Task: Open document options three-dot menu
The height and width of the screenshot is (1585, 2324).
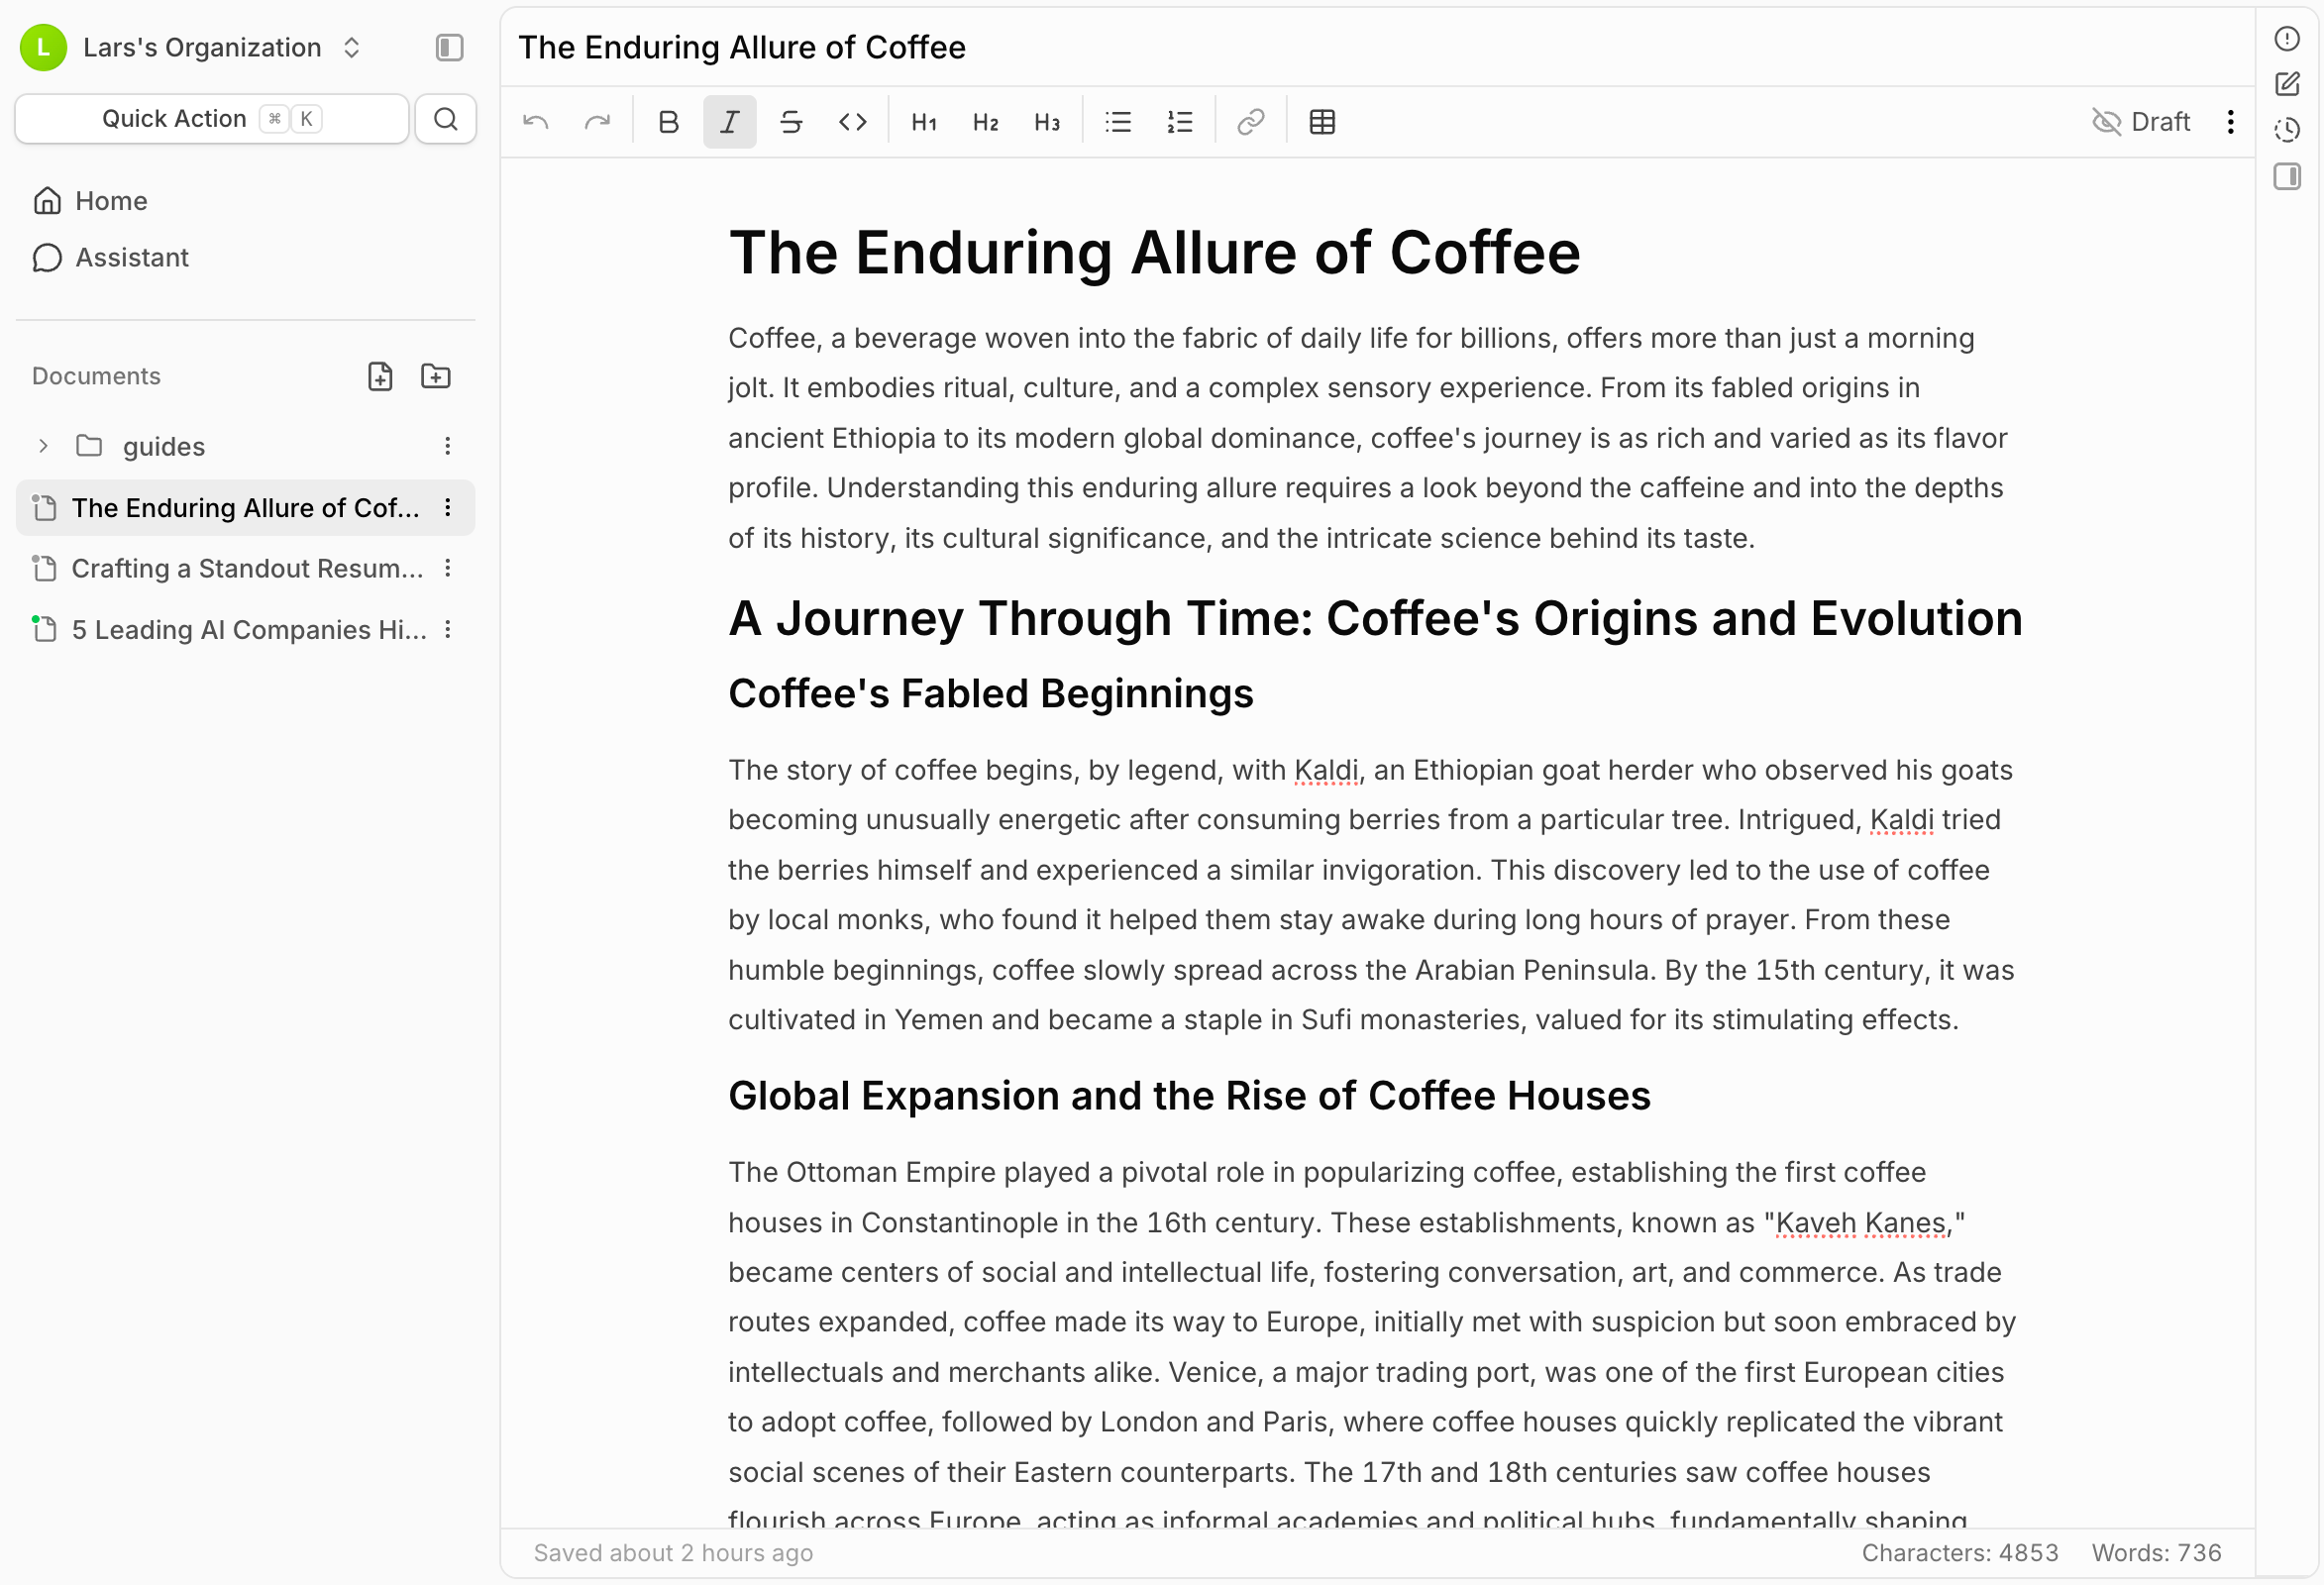Action: click(2230, 122)
